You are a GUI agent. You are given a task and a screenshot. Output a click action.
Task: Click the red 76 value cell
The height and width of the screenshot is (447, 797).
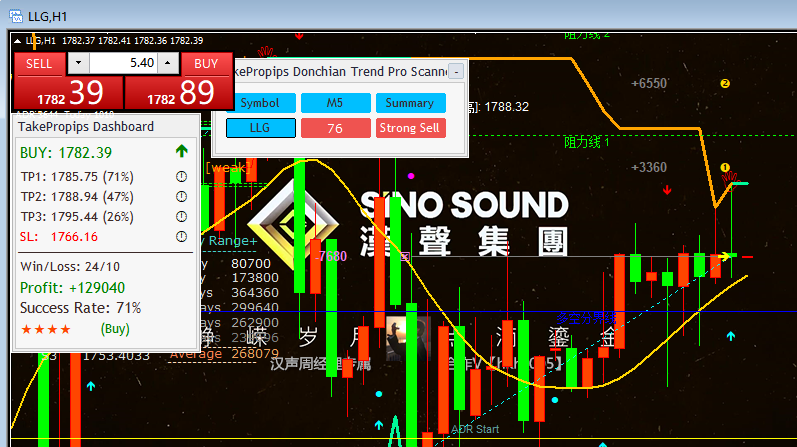pyautogui.click(x=335, y=128)
